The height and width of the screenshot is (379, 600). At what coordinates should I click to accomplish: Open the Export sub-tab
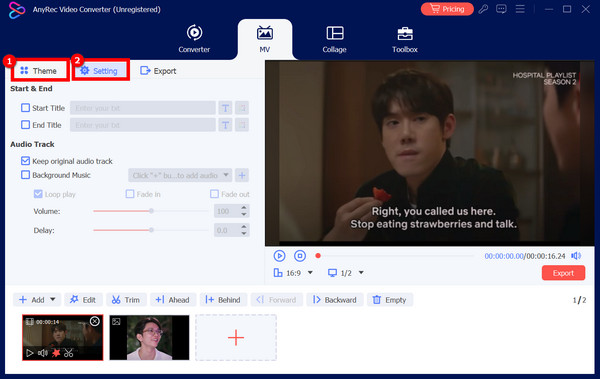click(158, 71)
